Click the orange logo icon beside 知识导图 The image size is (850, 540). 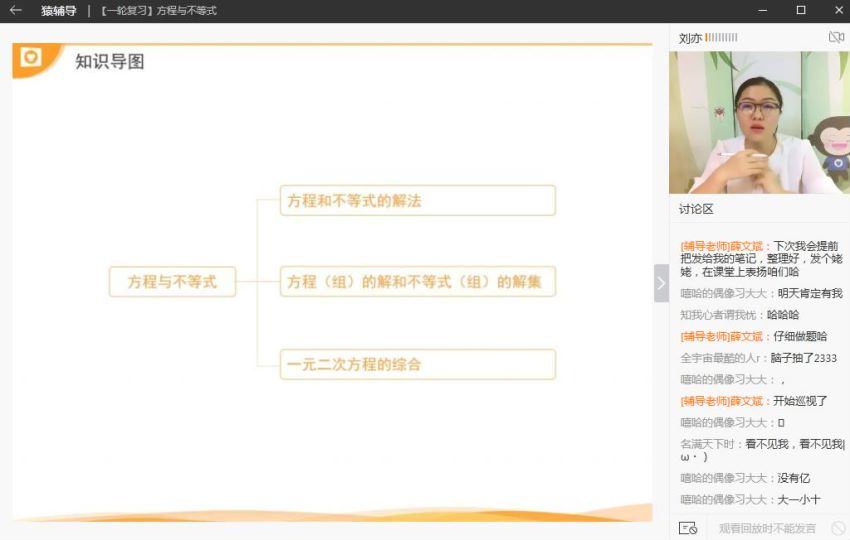(31, 57)
